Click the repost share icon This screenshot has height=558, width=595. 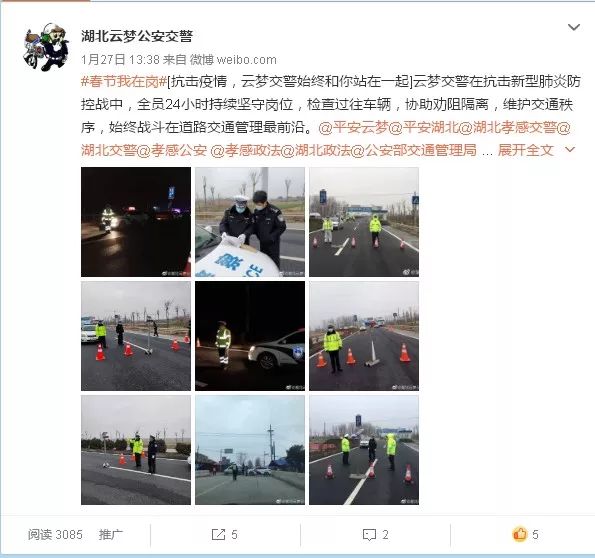218,534
